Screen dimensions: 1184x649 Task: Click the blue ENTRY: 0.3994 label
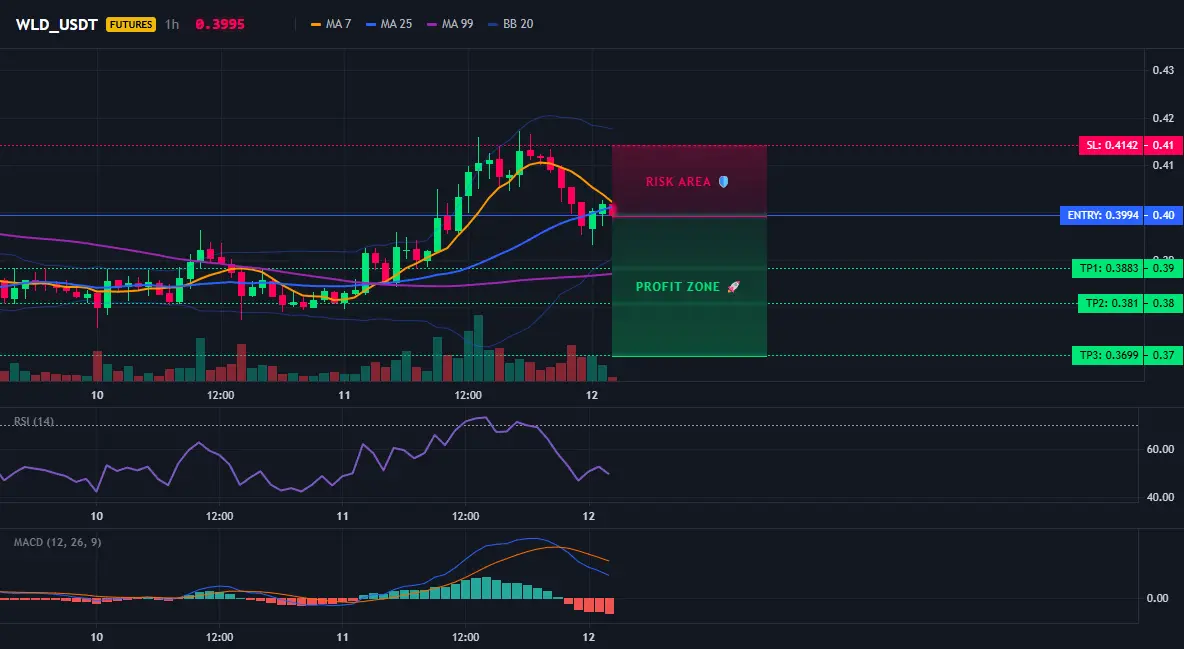click(1102, 215)
